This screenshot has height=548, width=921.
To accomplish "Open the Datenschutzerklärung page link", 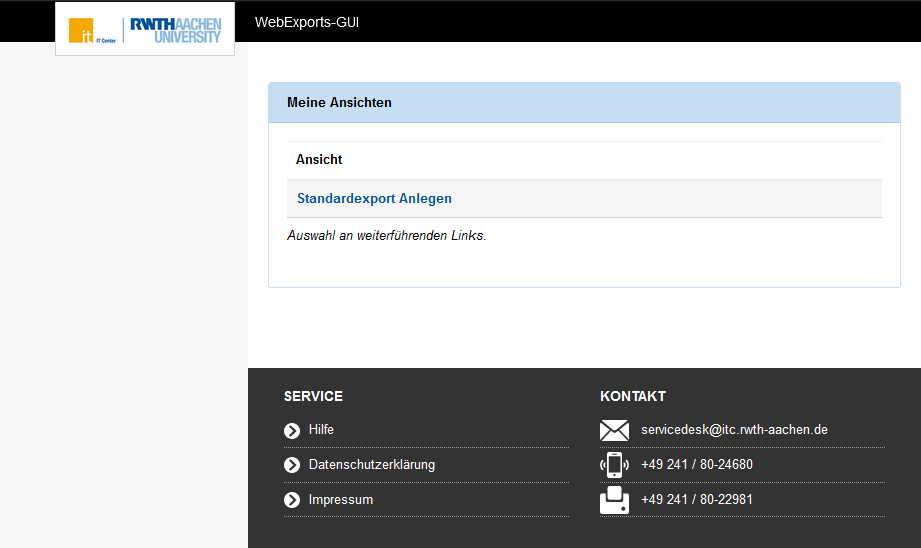I will (x=371, y=465).
